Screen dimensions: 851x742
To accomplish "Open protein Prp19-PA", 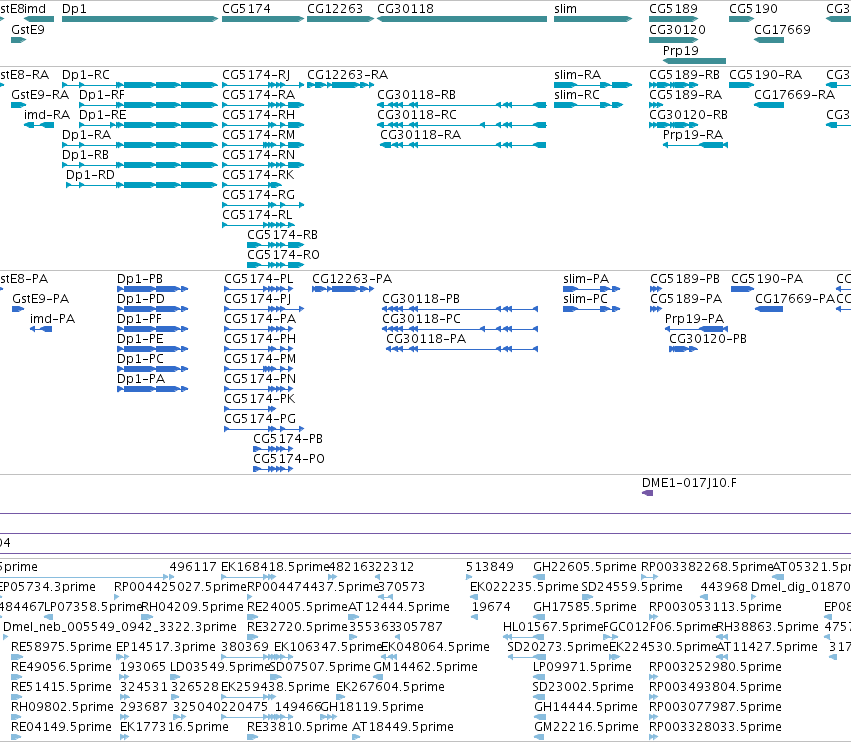I will (696, 329).
